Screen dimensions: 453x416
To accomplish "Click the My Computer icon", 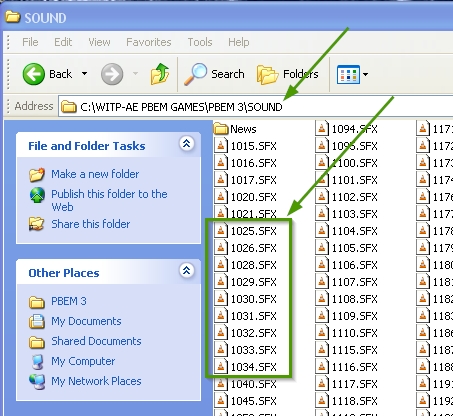I will (x=37, y=362).
